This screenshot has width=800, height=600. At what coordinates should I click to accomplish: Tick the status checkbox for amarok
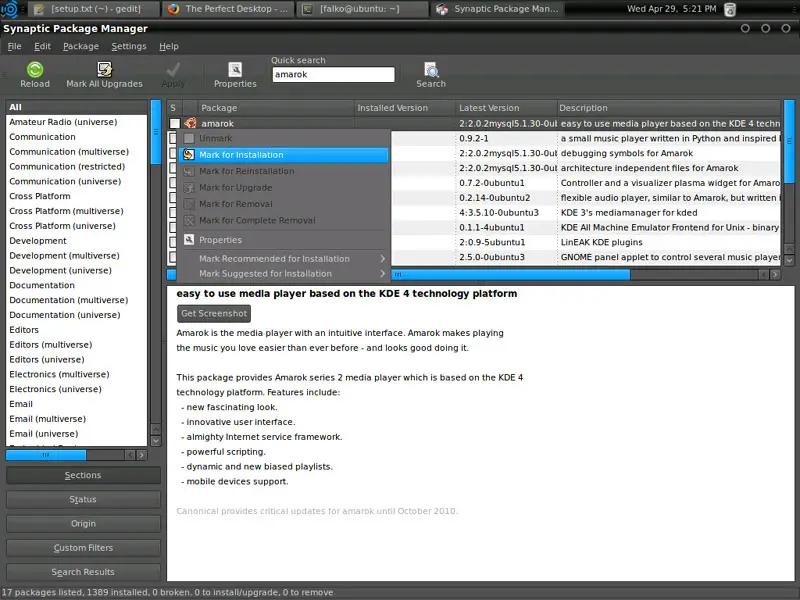[x=174, y=123]
